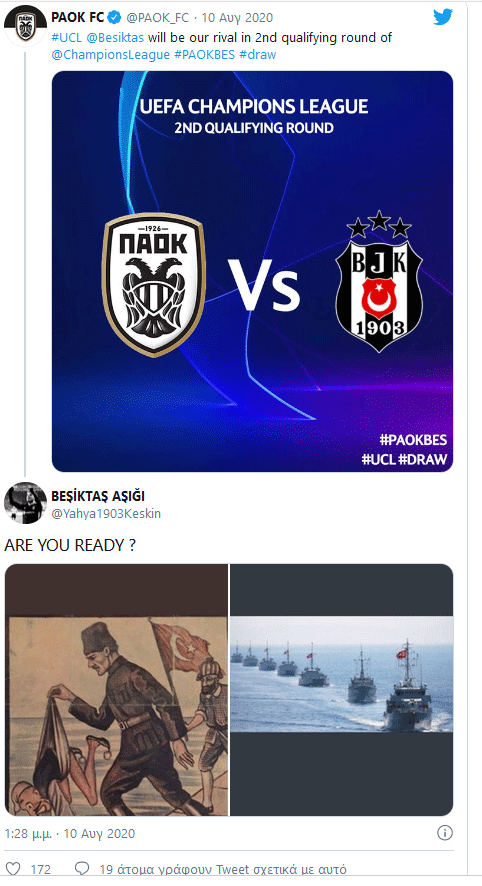
Task: Open the tweet info circle icon
Action: [445, 833]
